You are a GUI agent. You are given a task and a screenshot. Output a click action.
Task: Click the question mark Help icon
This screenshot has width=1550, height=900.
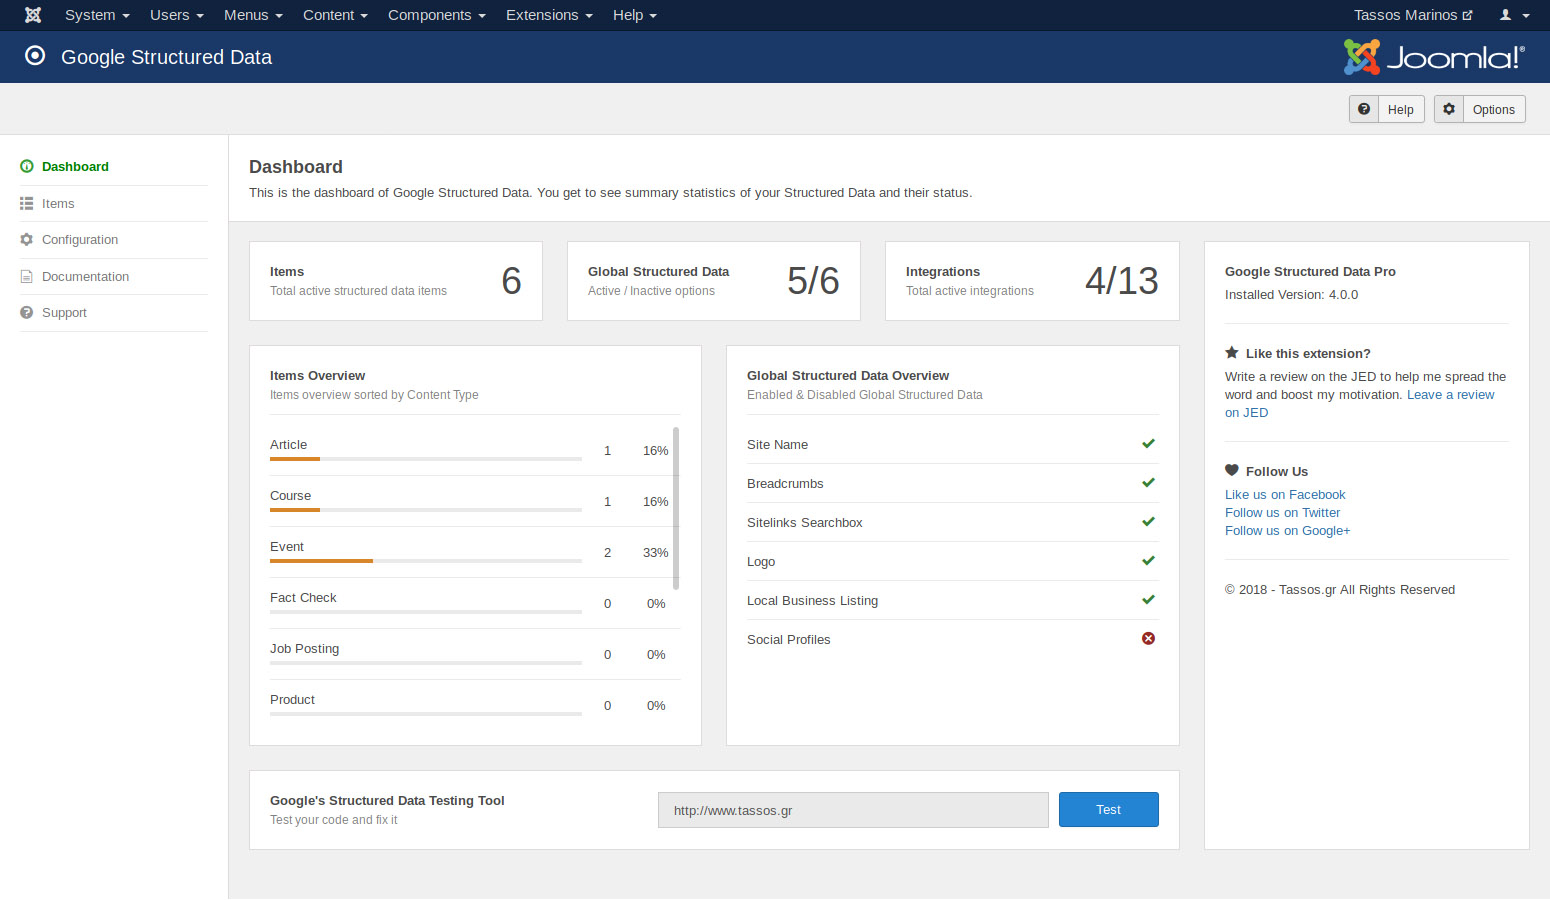tap(1364, 109)
